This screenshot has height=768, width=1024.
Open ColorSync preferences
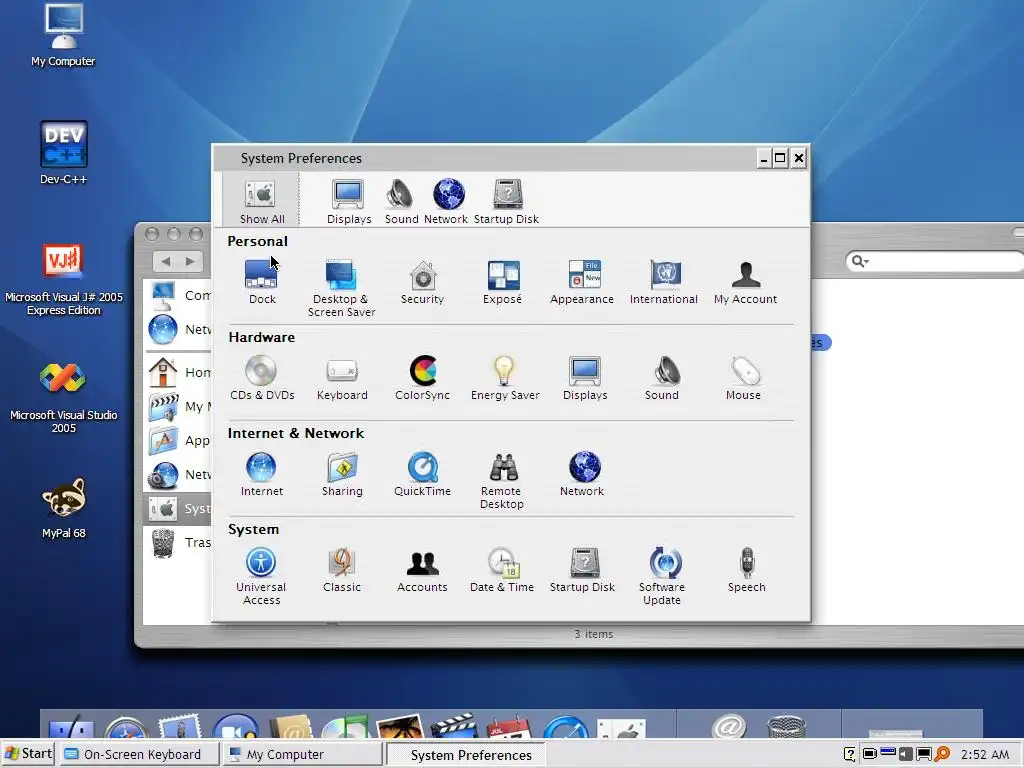coord(423,378)
